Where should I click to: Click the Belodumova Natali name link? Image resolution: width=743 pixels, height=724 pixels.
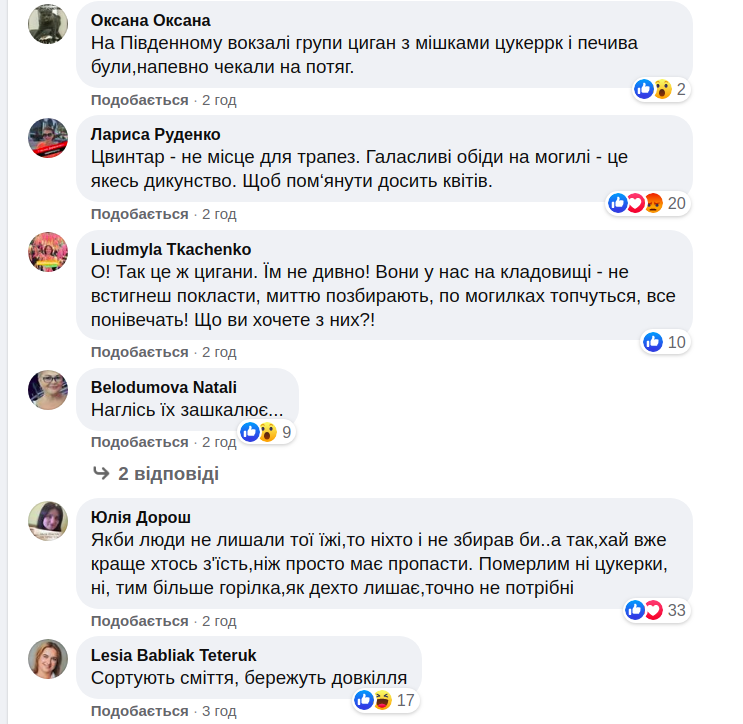tap(164, 387)
